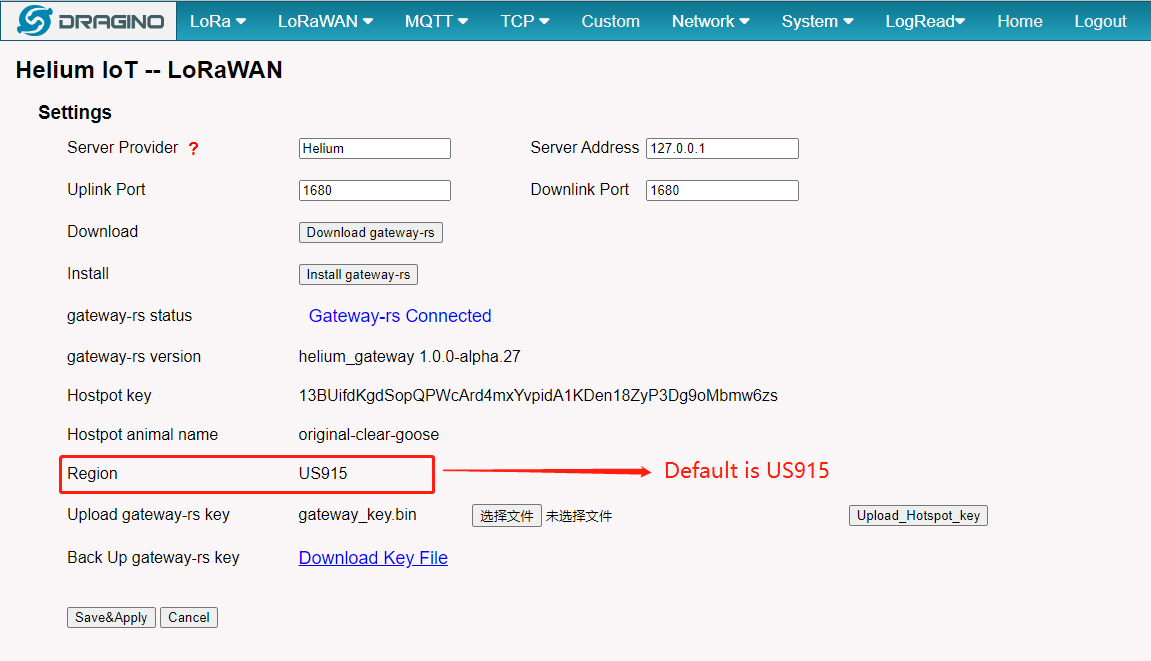1151x661 pixels.
Task: Go to the Custom page
Action: 611,21
